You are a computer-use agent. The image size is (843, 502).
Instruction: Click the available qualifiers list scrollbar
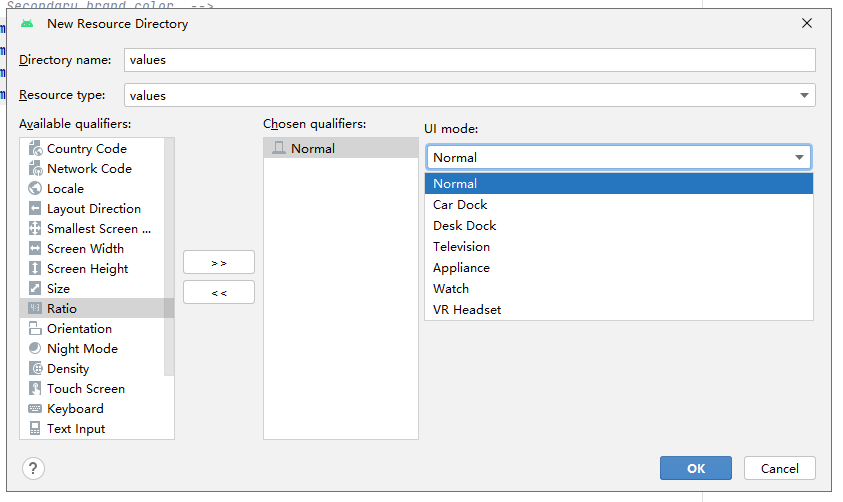[169, 257]
